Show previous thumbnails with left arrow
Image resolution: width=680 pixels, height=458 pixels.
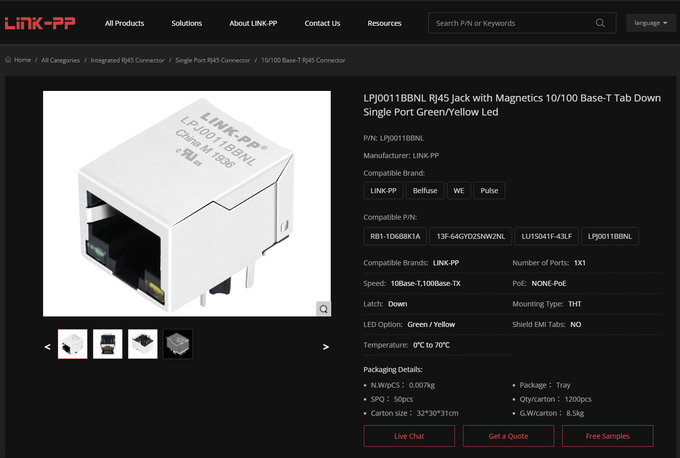tap(47, 347)
